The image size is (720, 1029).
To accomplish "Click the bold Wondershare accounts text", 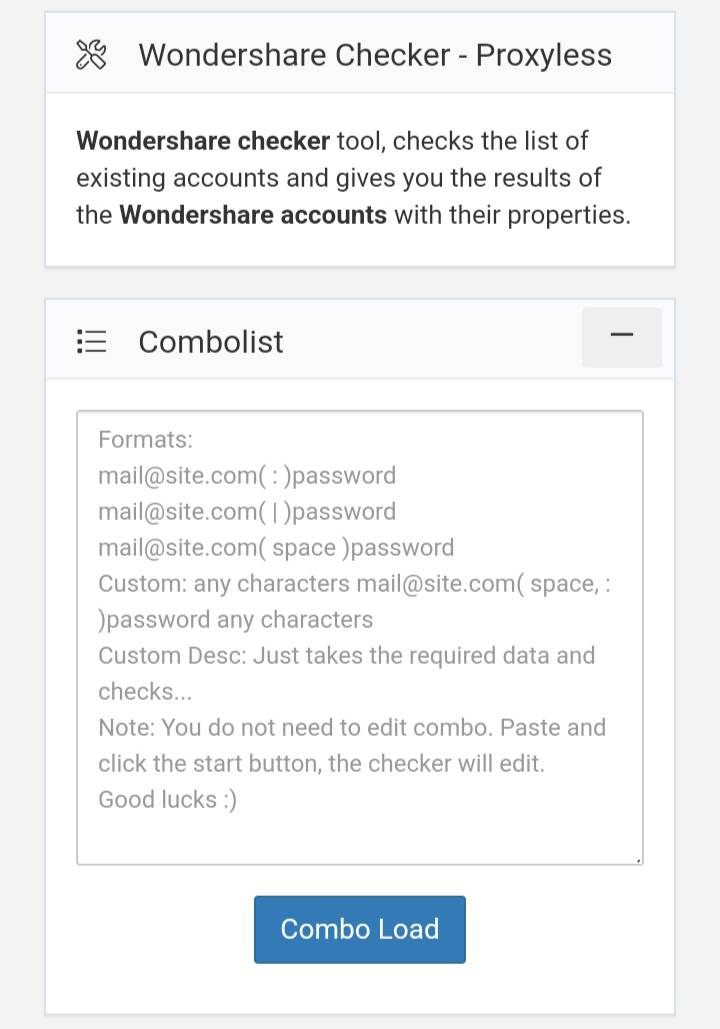I will (253, 215).
